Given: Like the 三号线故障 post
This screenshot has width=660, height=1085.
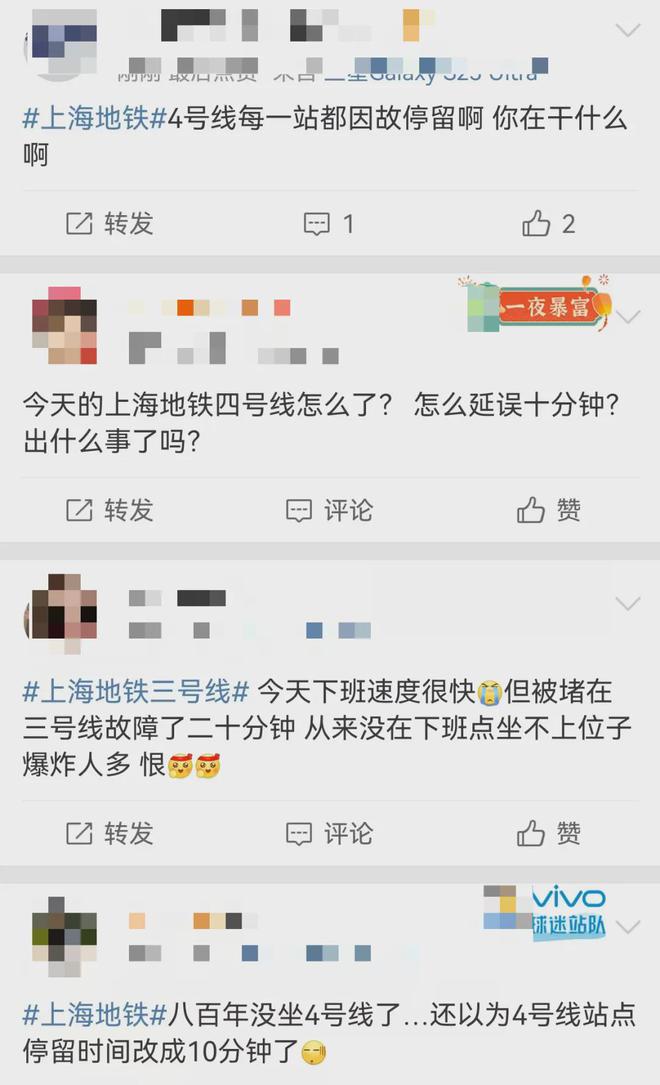Looking at the screenshot, I should tap(549, 833).
